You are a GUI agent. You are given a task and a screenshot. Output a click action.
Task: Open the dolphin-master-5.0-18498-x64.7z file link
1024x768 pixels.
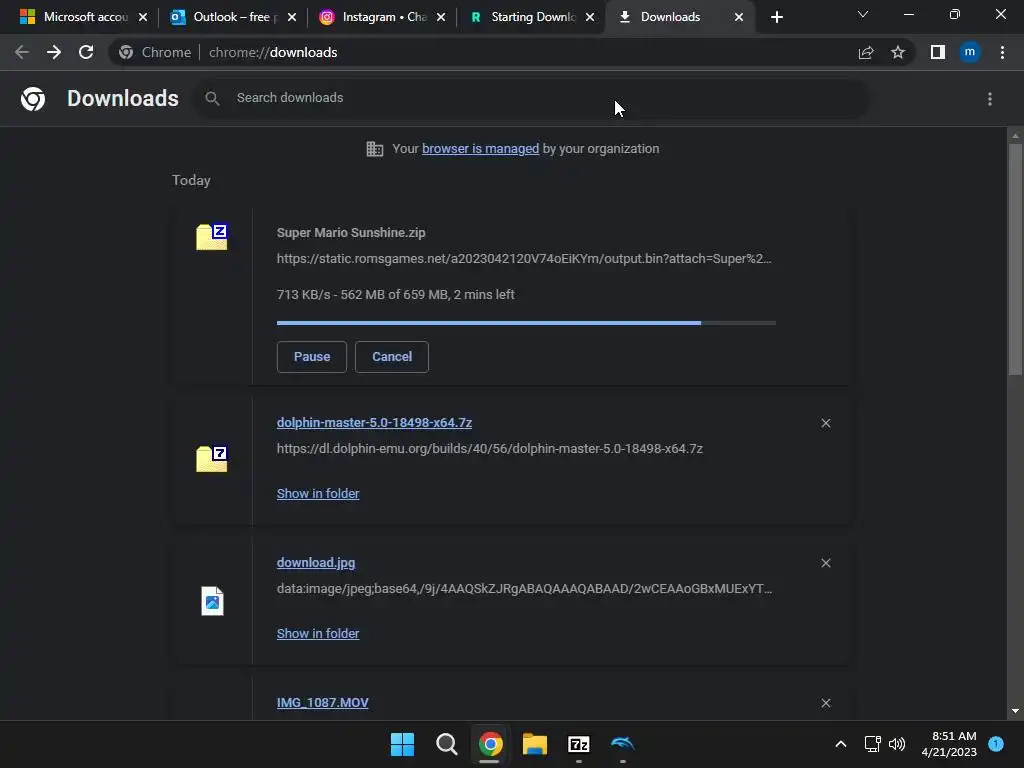pos(374,423)
